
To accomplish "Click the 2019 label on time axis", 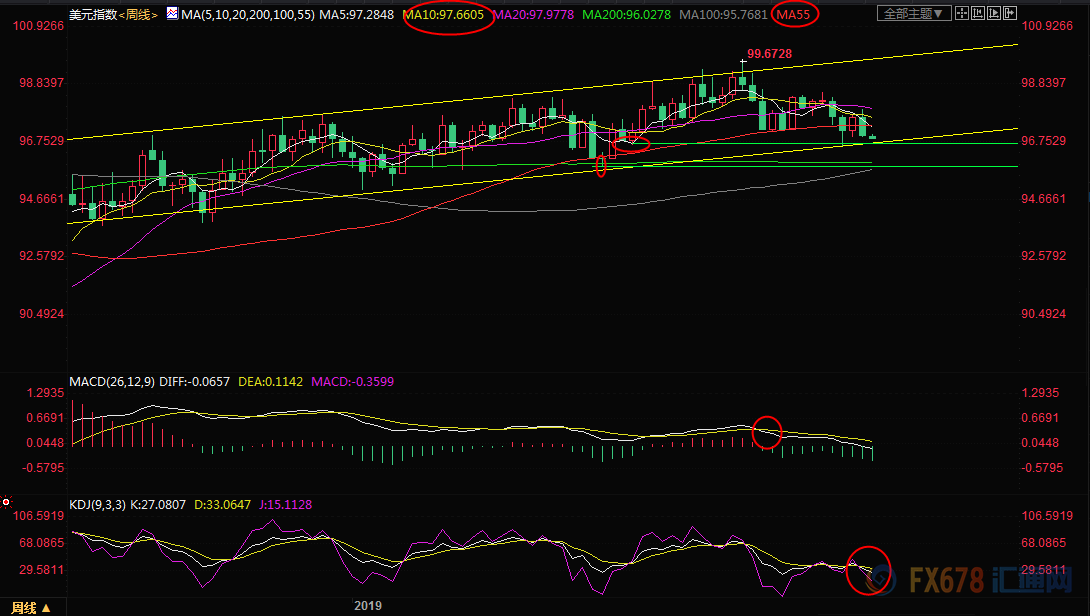I will [371, 606].
